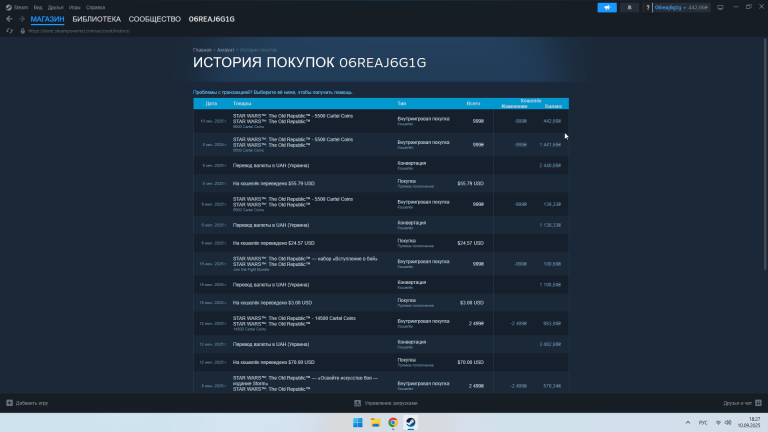Open the «Вступление в бой» bundle purchase row
768x432 pixels.
point(381,264)
